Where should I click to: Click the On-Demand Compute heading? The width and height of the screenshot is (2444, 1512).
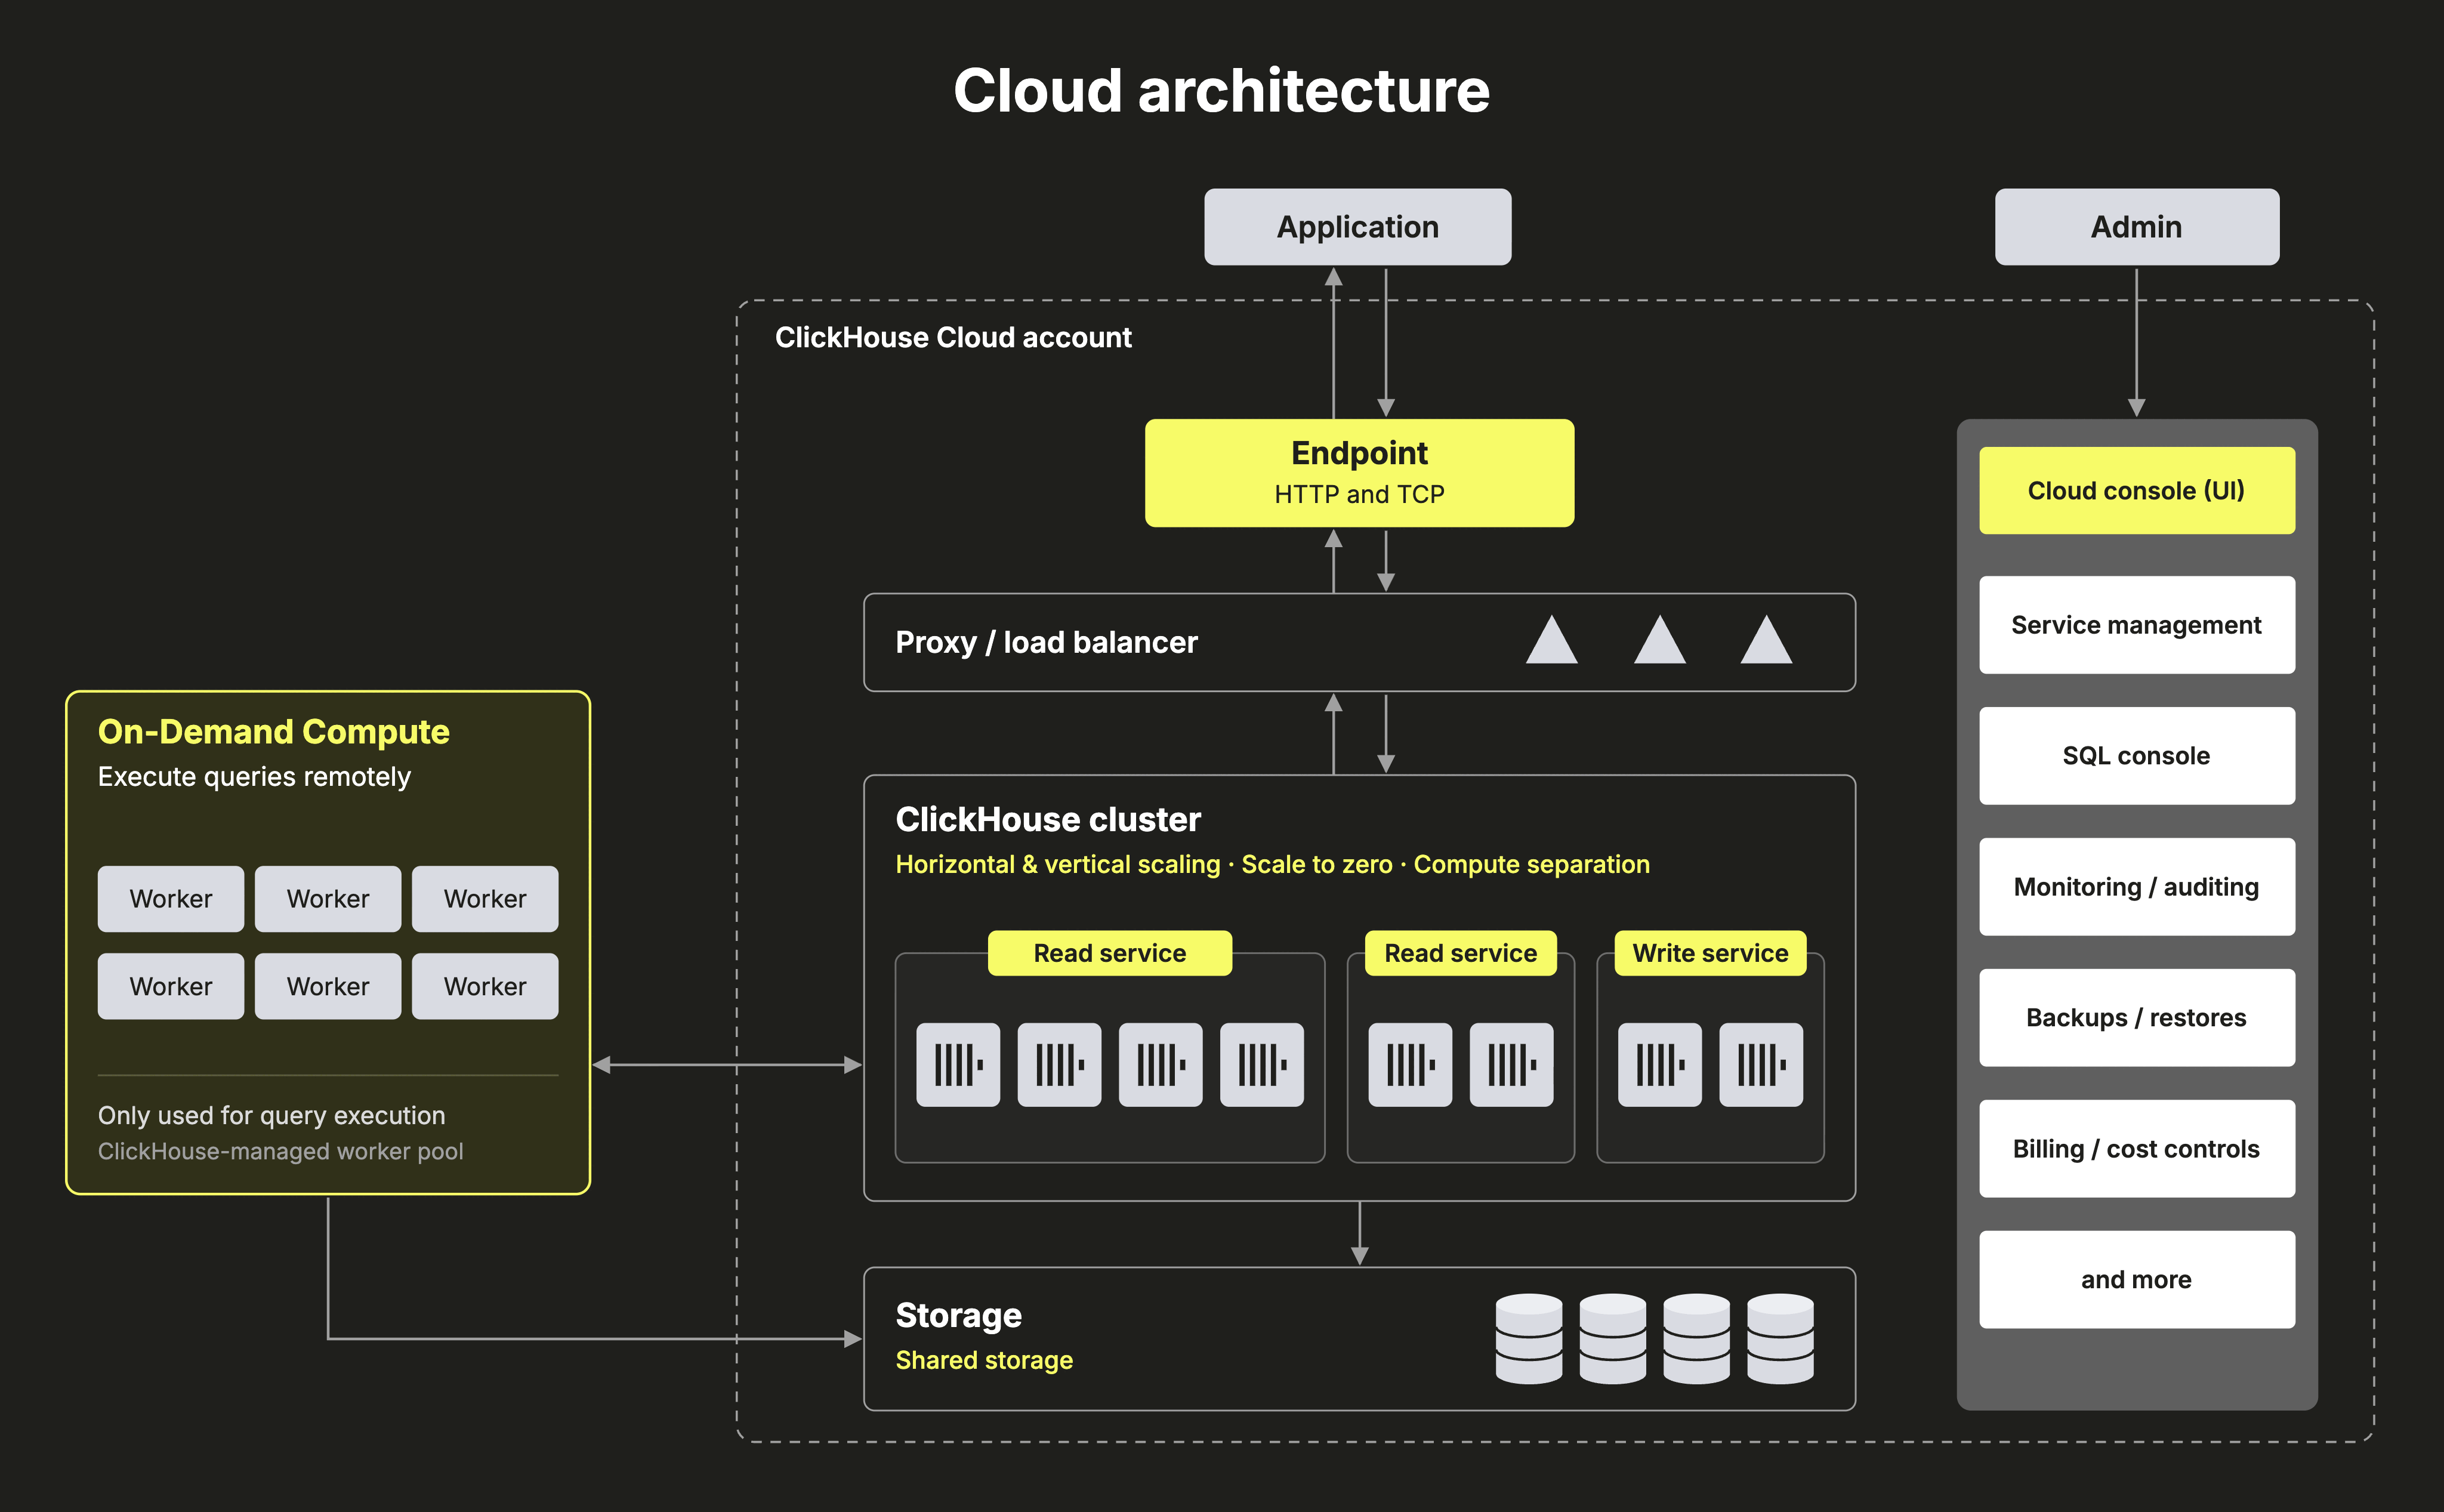274,732
